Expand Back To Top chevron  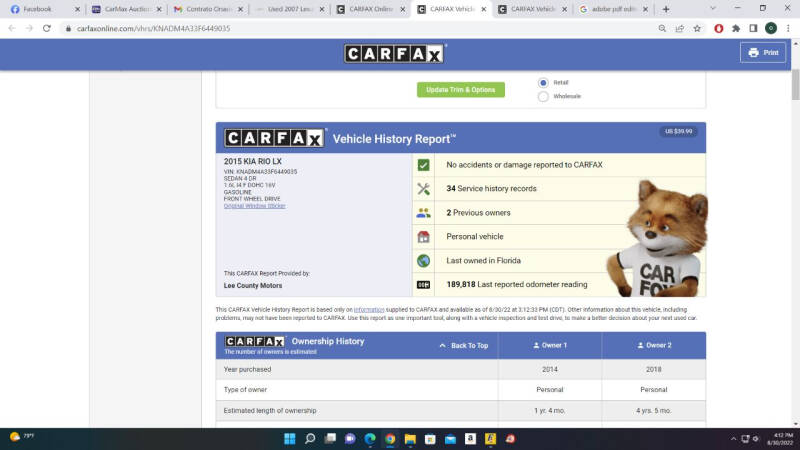[442, 346]
